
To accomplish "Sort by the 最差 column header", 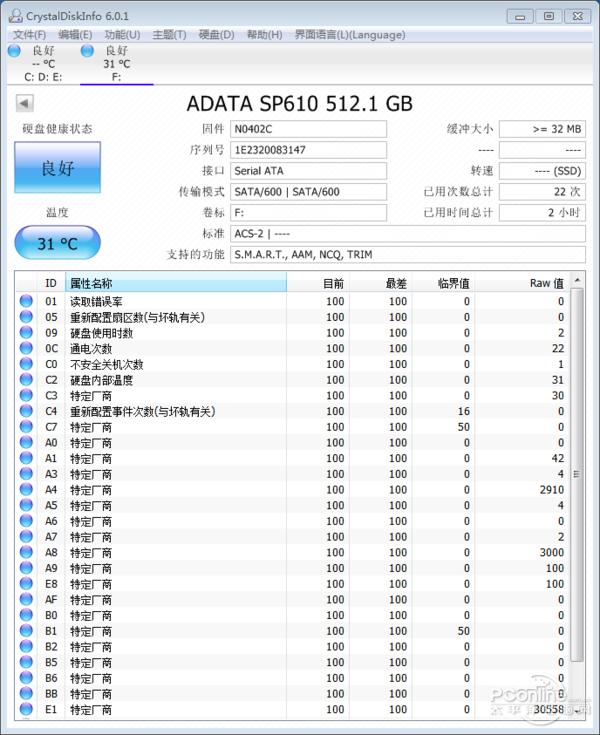I will [381, 283].
